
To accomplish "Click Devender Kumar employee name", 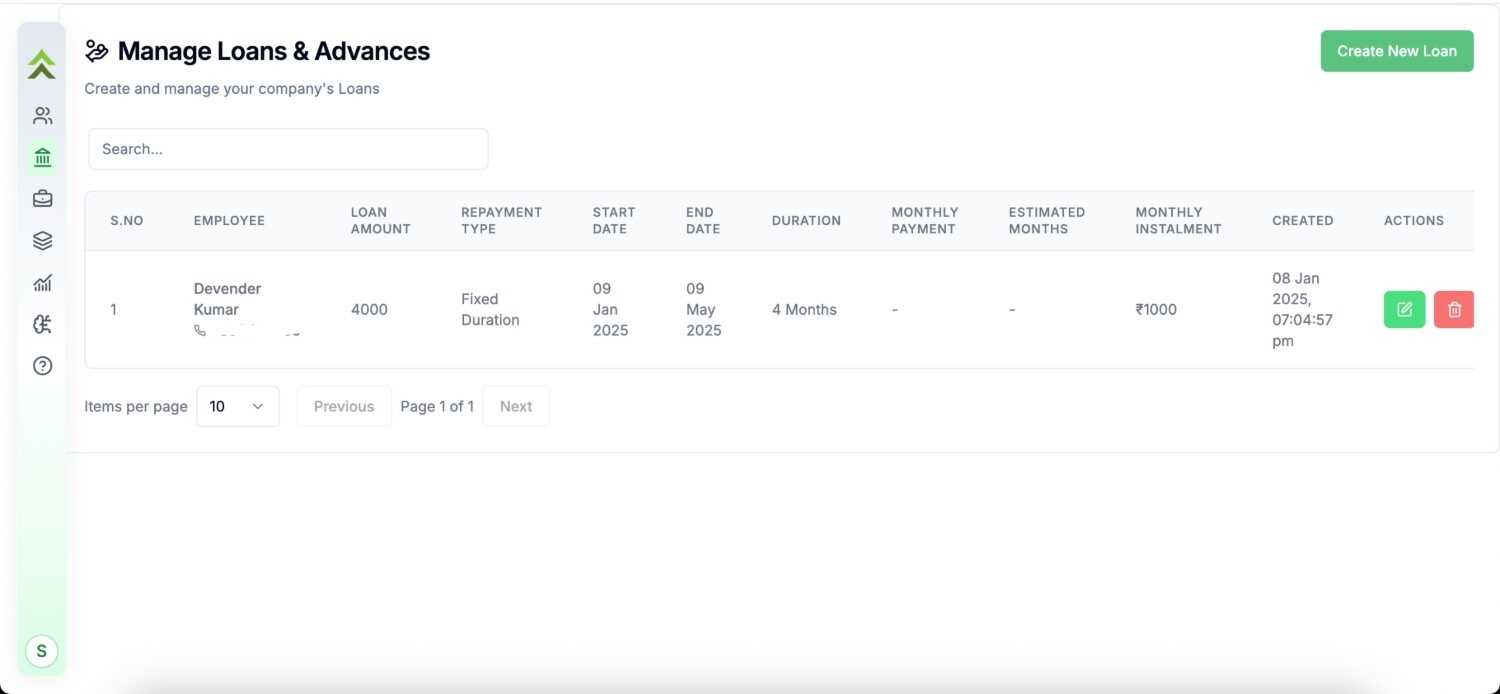I will pos(227,299).
